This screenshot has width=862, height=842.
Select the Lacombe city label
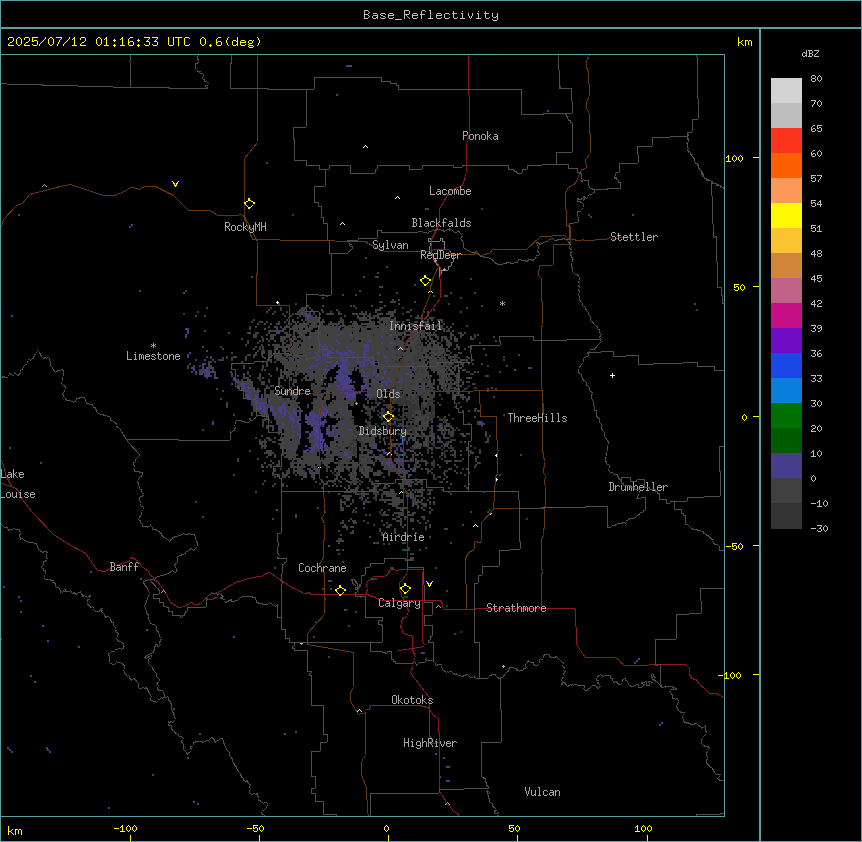(x=450, y=191)
